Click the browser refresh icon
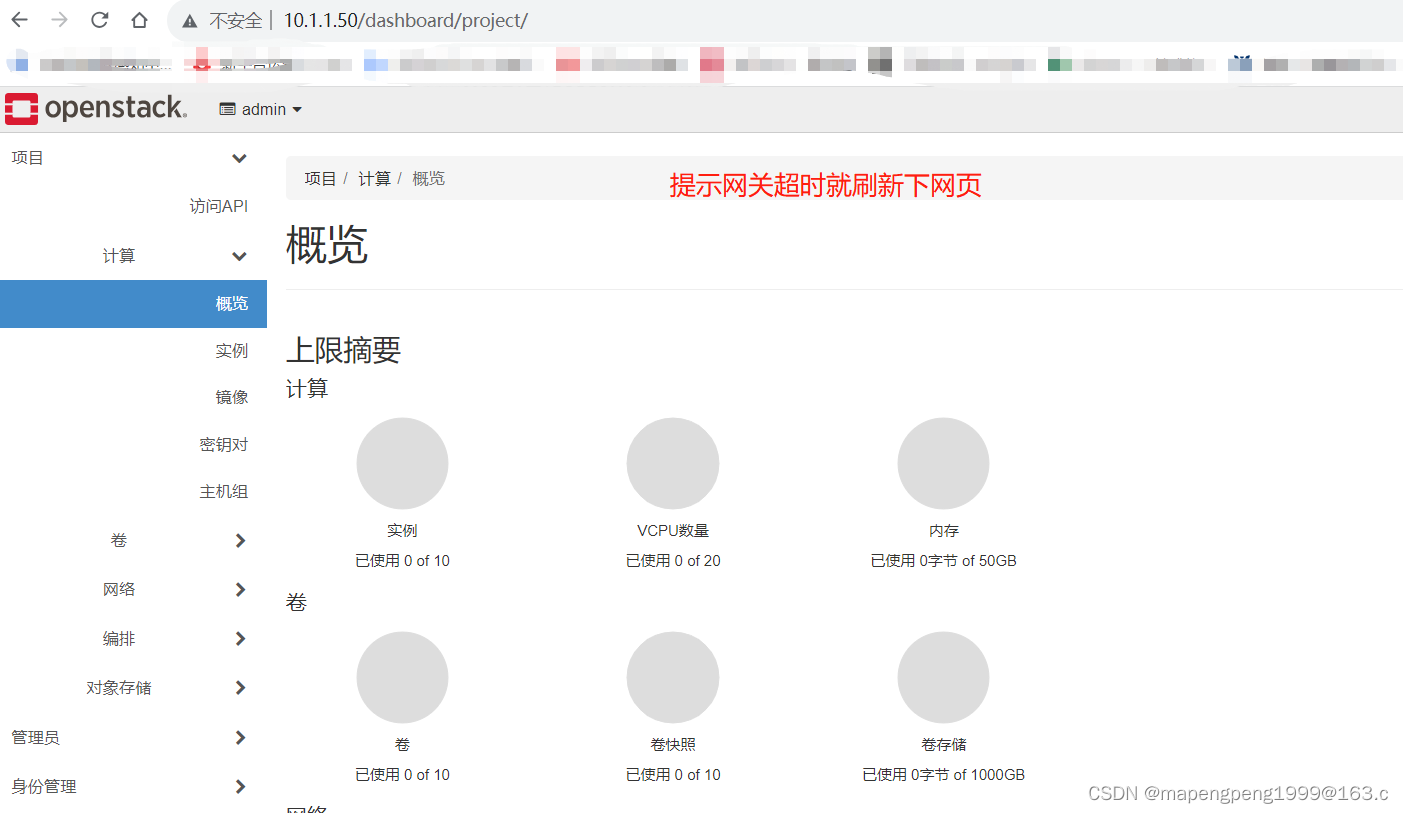Screen dimensions: 1403x813 pyautogui.click(x=98, y=20)
